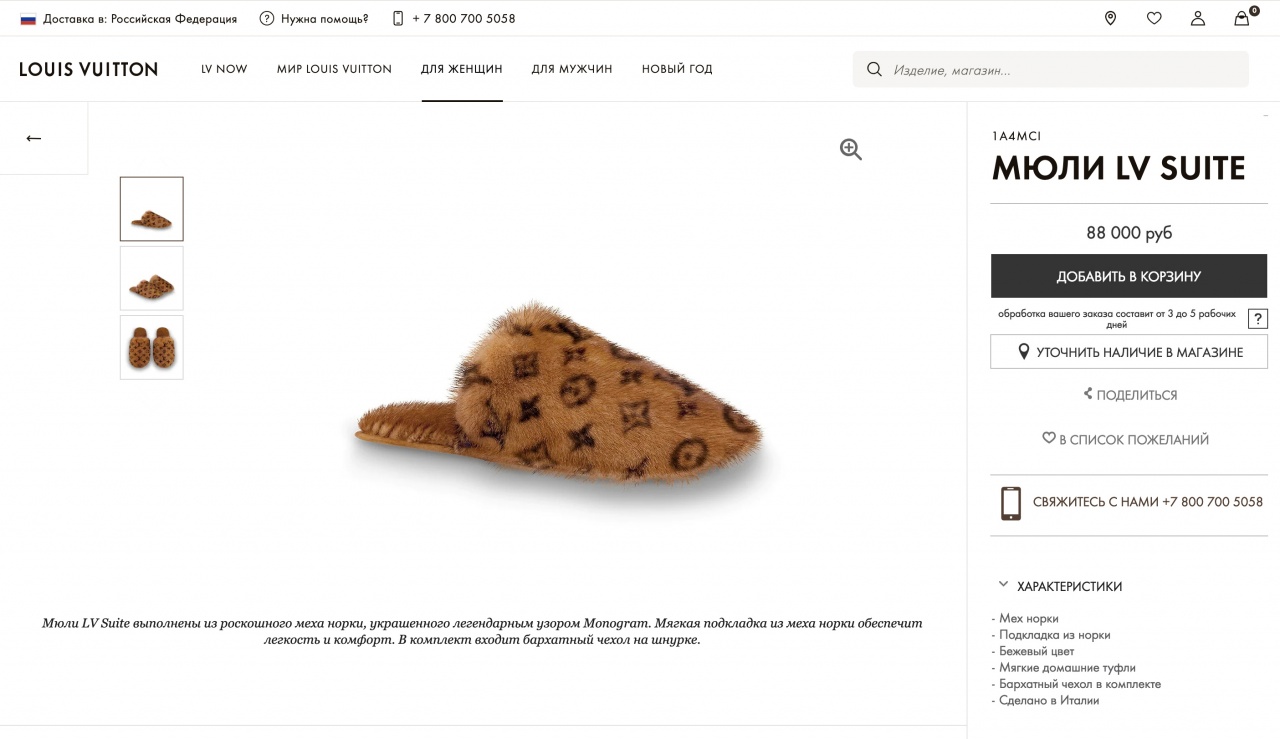Select the second slipper thumbnail
This screenshot has width=1280, height=739.
(152, 278)
